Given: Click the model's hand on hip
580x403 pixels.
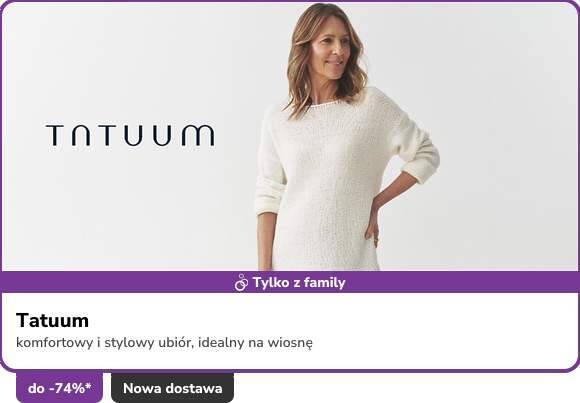Looking at the screenshot, I should pyautogui.click(x=372, y=229).
